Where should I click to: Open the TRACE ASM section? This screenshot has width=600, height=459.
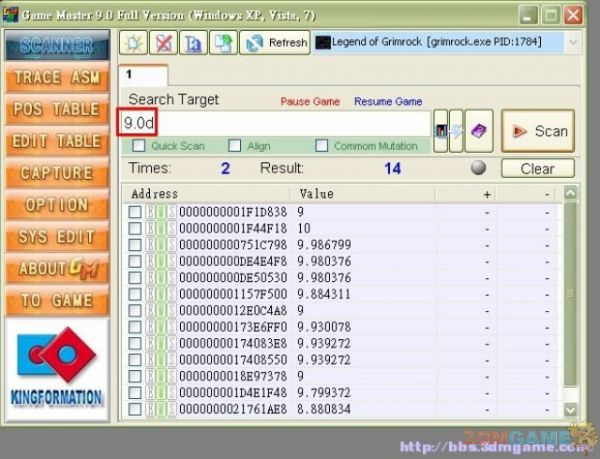pos(57,77)
